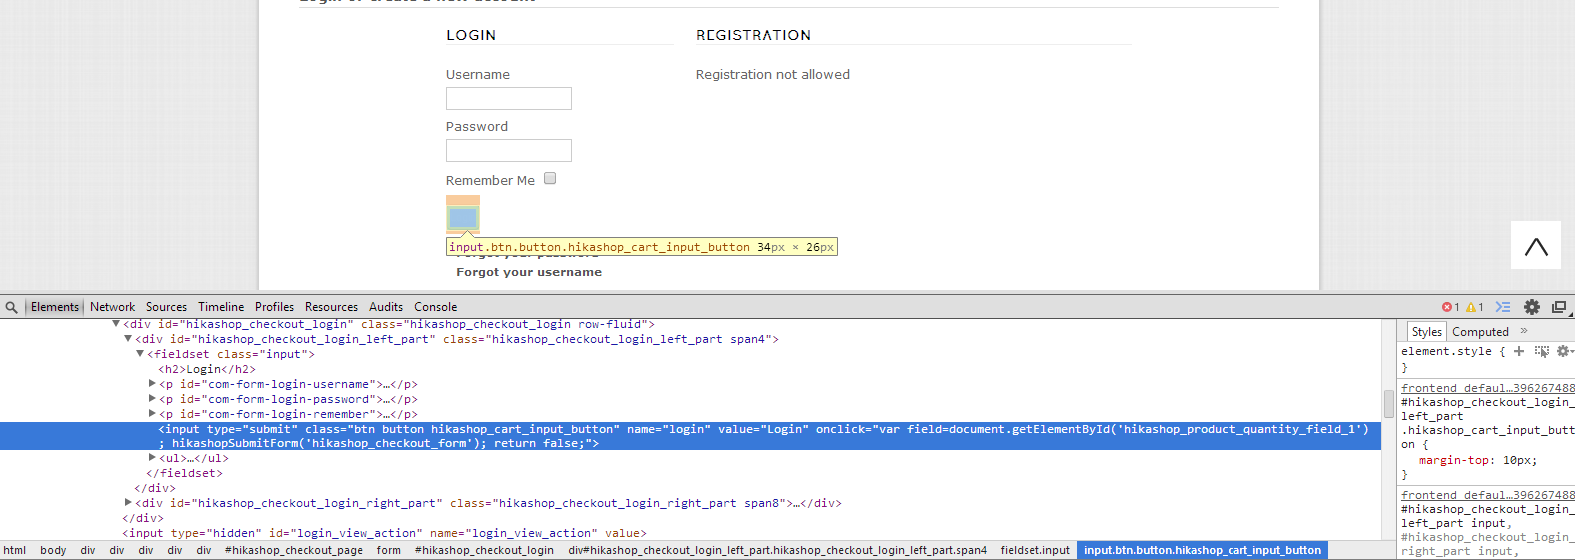This screenshot has width=1575, height=560.
Task: Open the Console tab
Action: [x=436, y=307]
